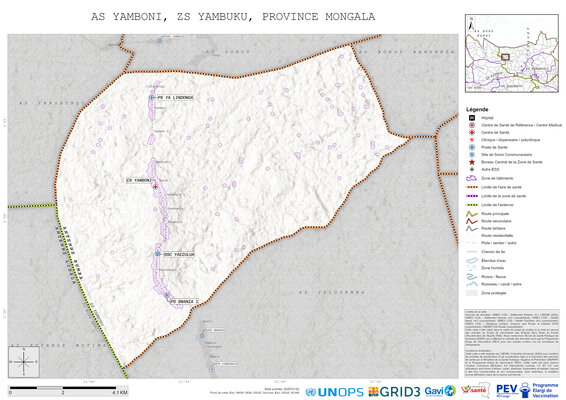The height and width of the screenshot is (400, 566).
Task: Click the Route principale legend symbol
Action: point(471,214)
